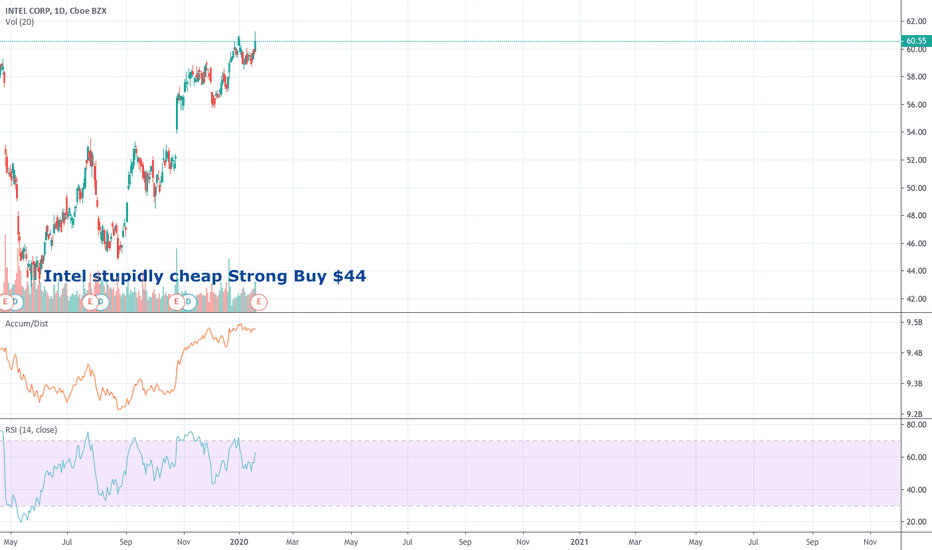Screen dimensions: 932x550
Task: Click the dividend D marker between Jul and Sep 2019
Action: (x=101, y=302)
